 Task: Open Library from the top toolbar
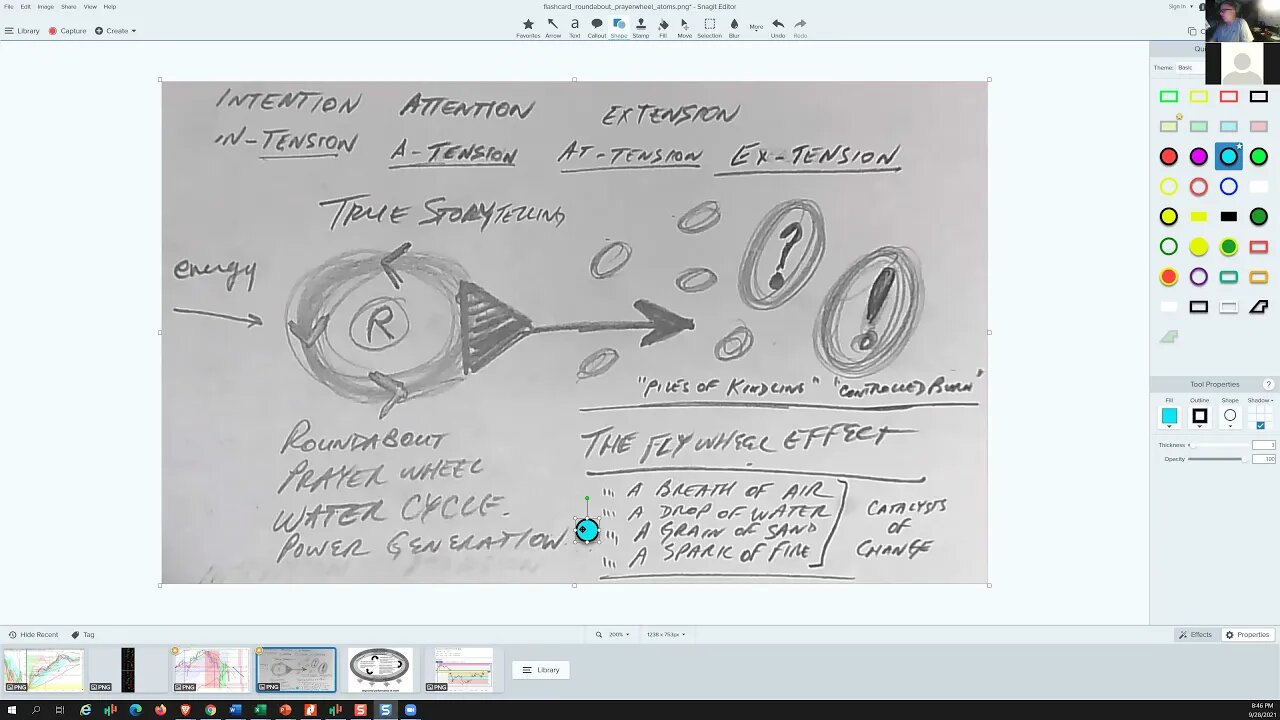click(x=22, y=31)
